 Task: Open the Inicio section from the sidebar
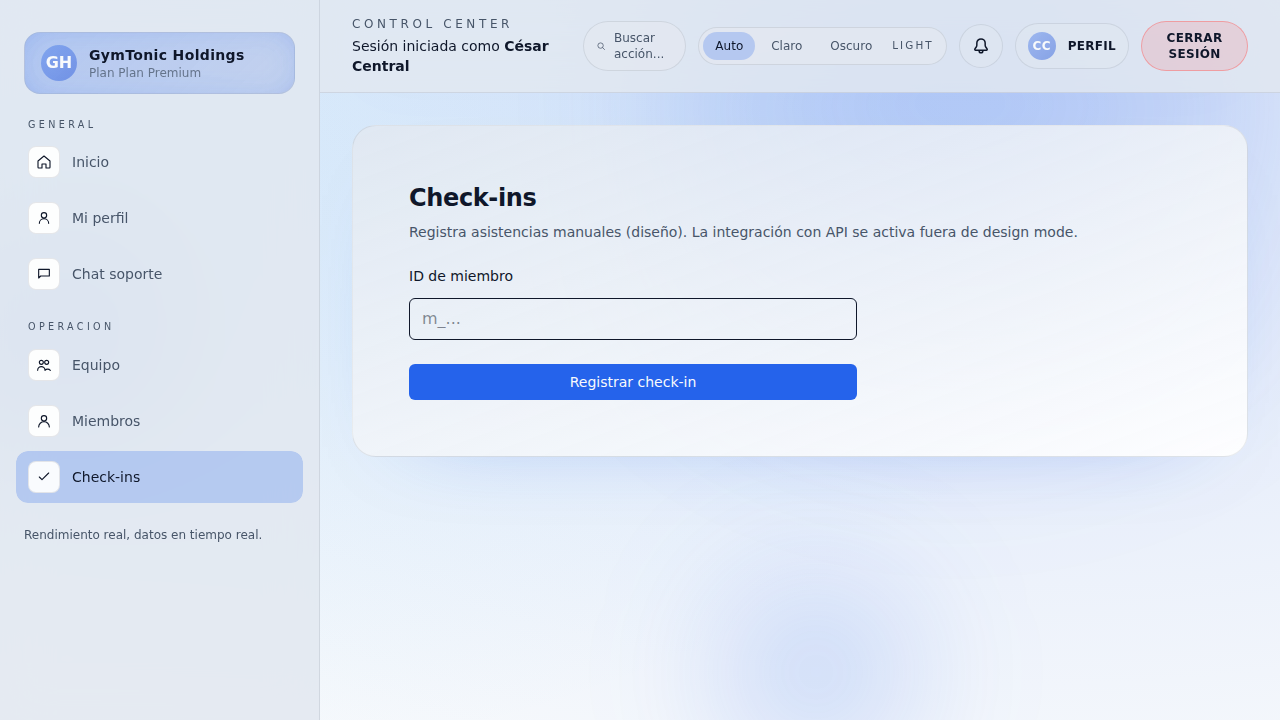click(90, 161)
